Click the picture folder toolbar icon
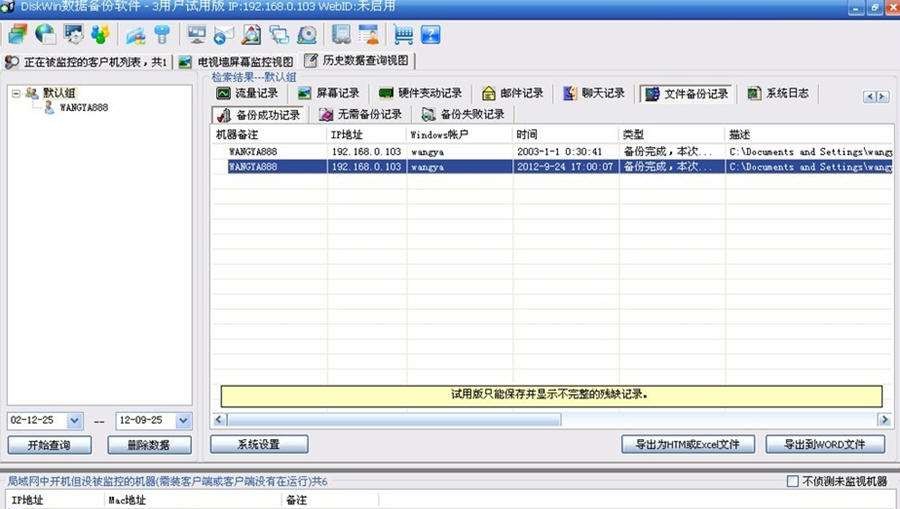 coord(136,35)
